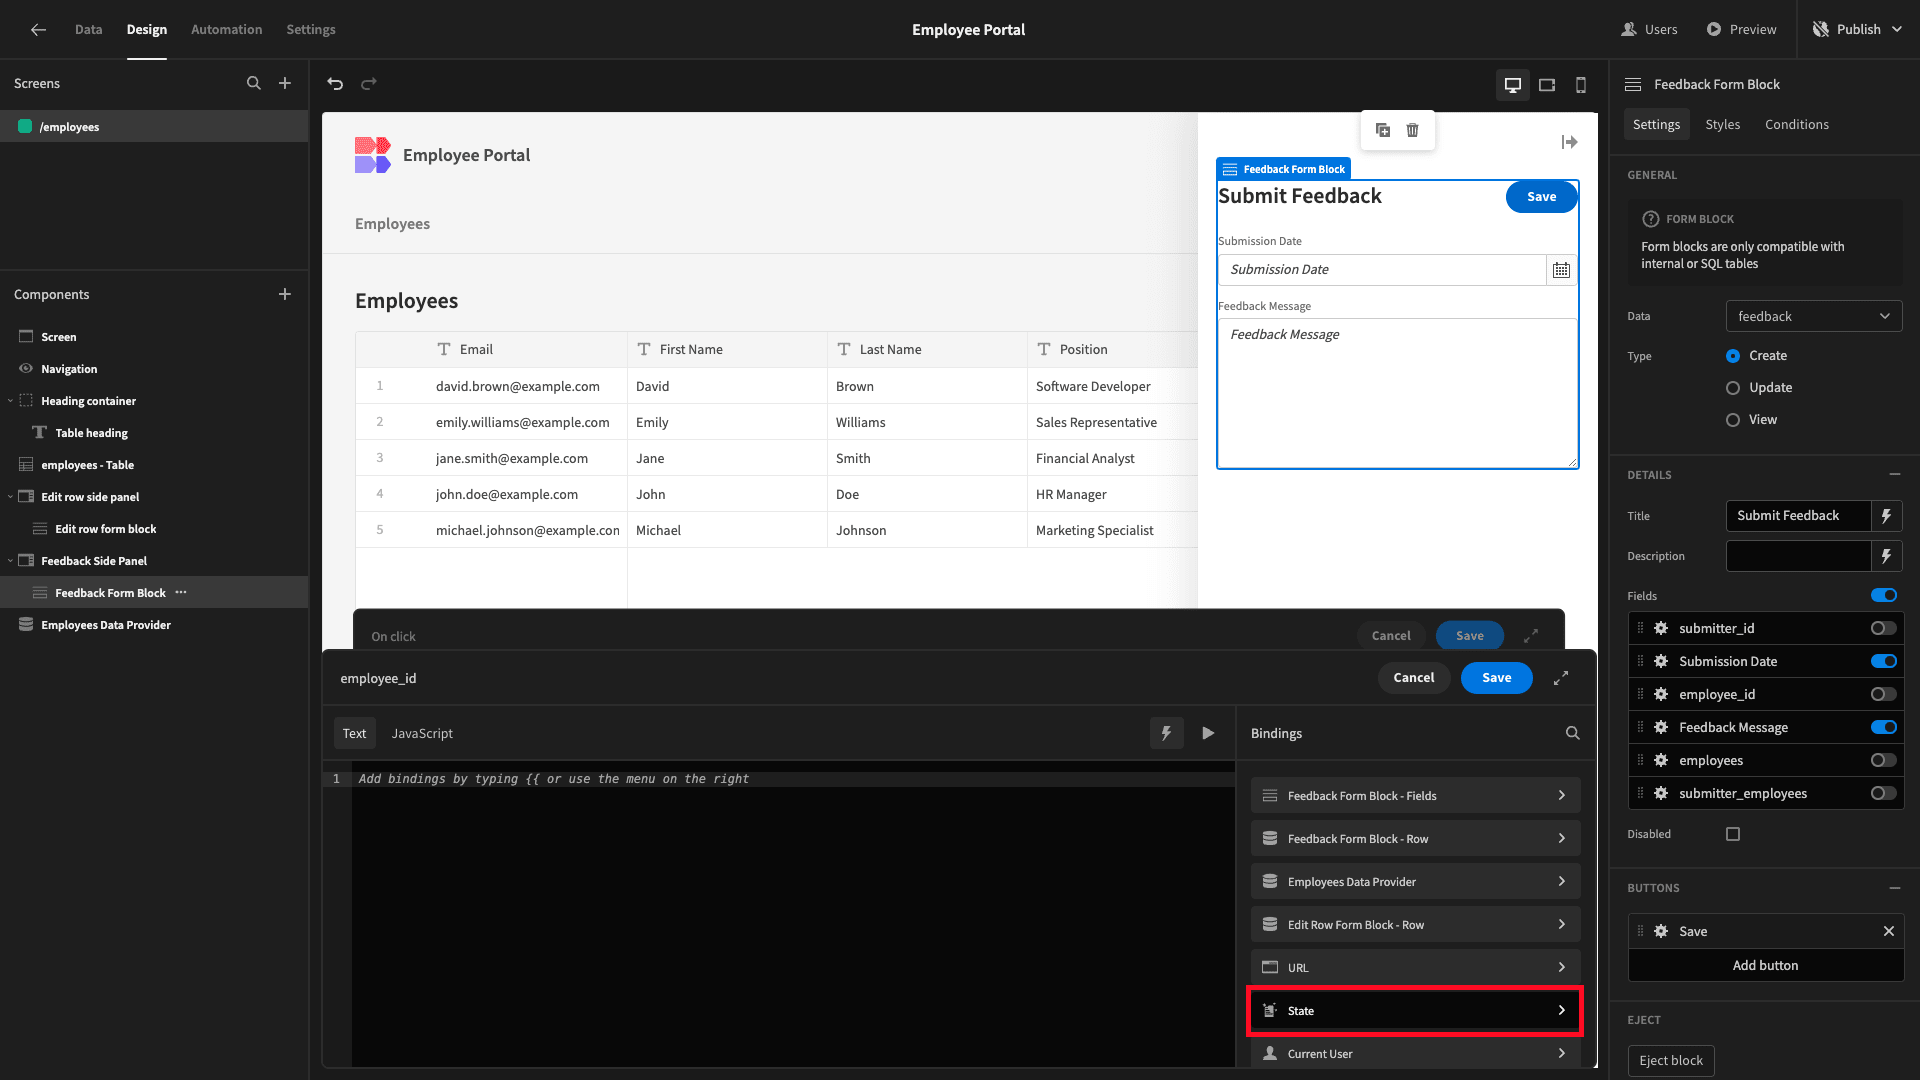Click Add button in Buttons section
The image size is (1920, 1080).
point(1765,965)
